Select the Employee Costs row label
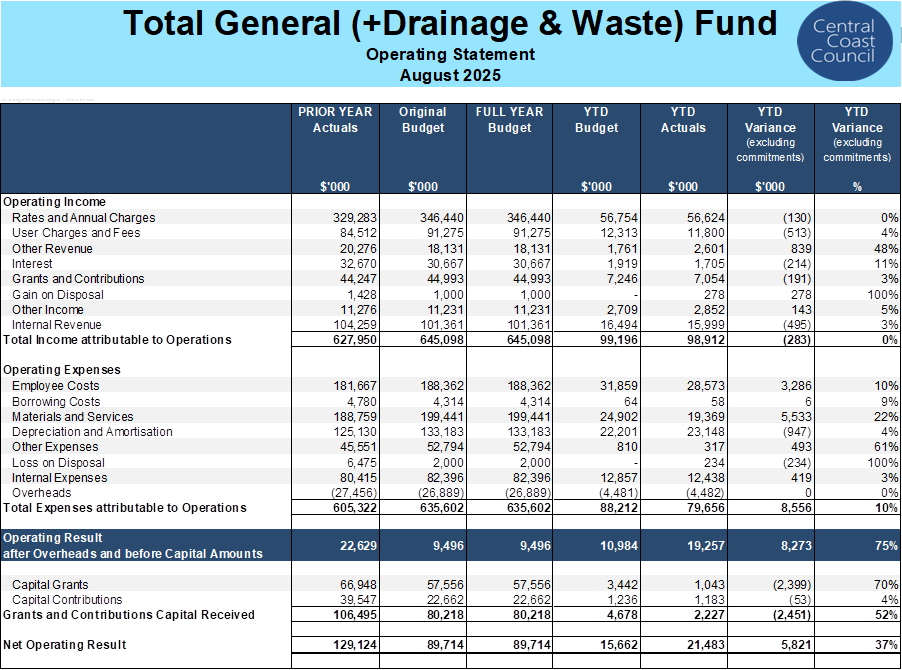The width and height of the screenshot is (902, 670). pyautogui.click(x=56, y=386)
